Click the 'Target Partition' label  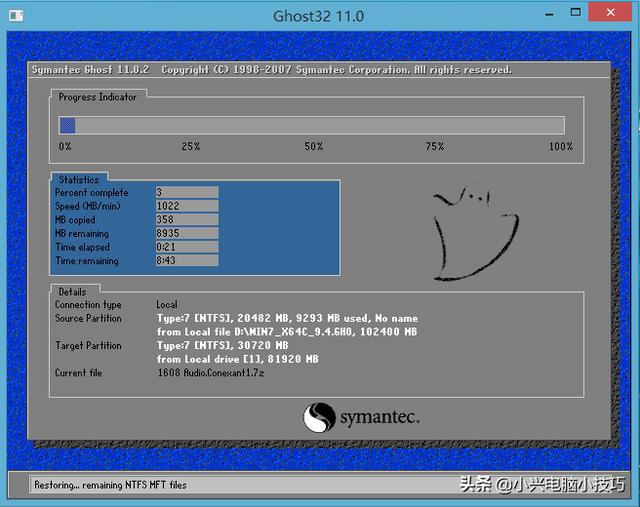pyautogui.click(x=88, y=346)
